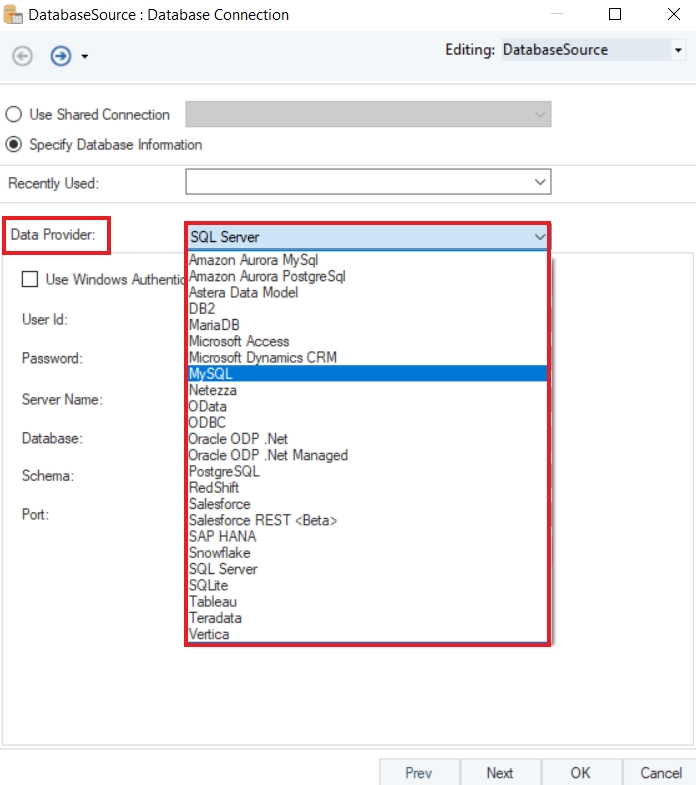Confirm with the OK button
696x785 pixels.
pos(581,772)
